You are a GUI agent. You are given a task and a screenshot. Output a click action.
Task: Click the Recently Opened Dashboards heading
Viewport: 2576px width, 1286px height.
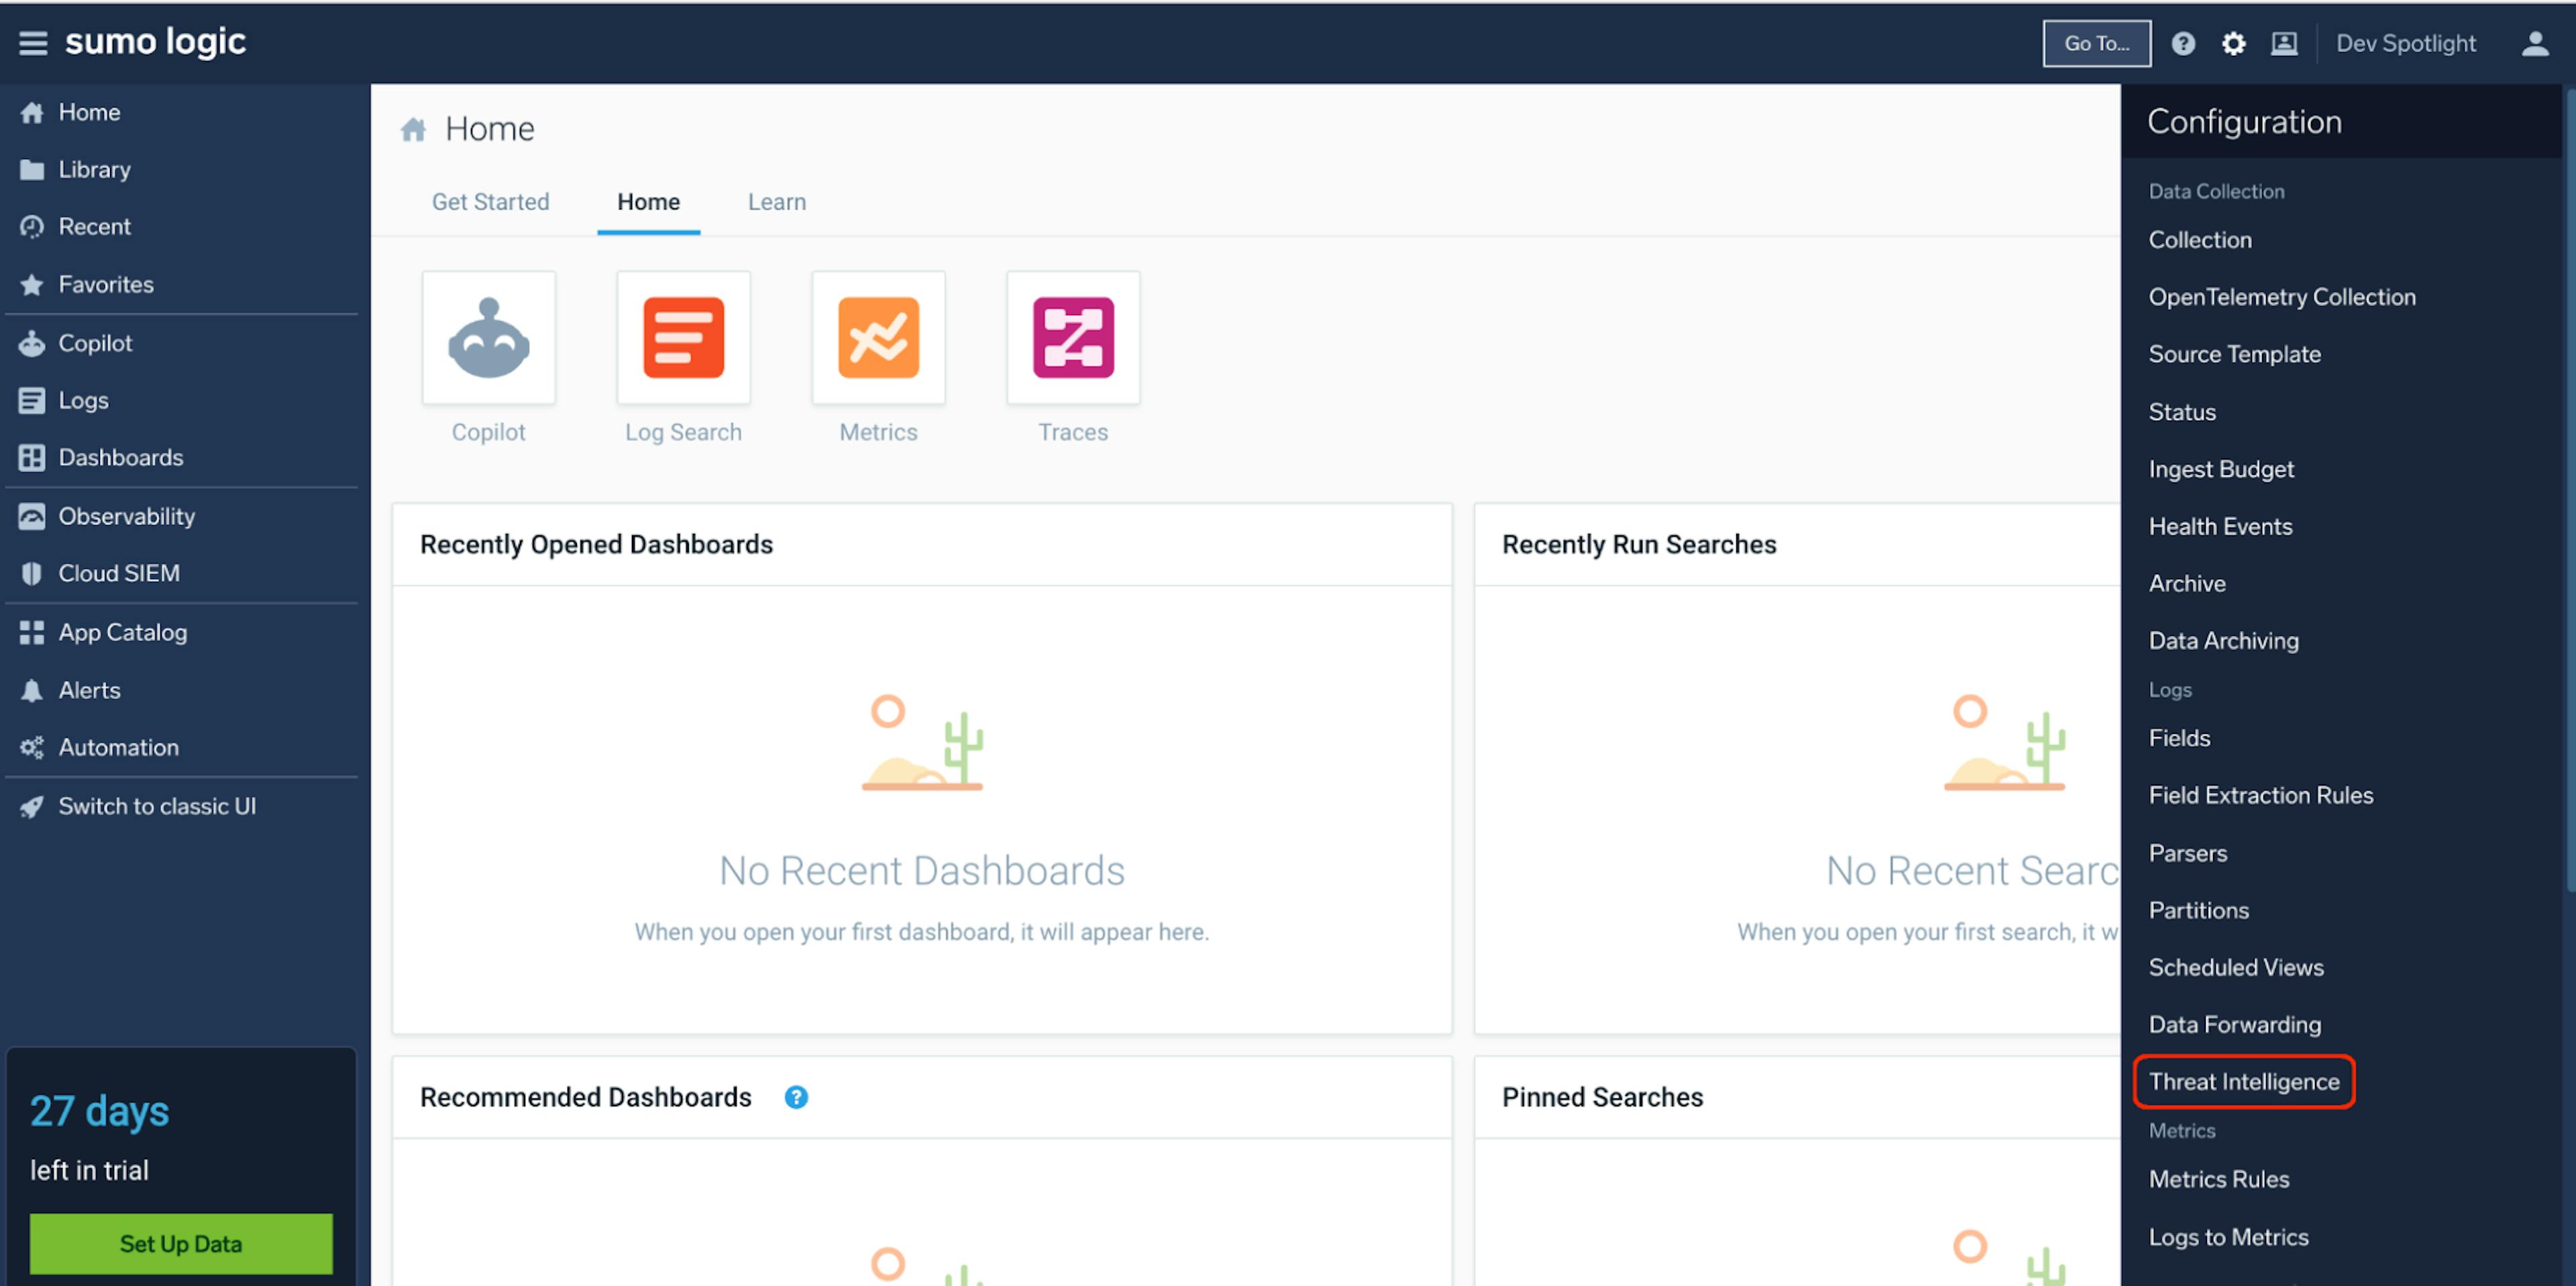tap(596, 544)
